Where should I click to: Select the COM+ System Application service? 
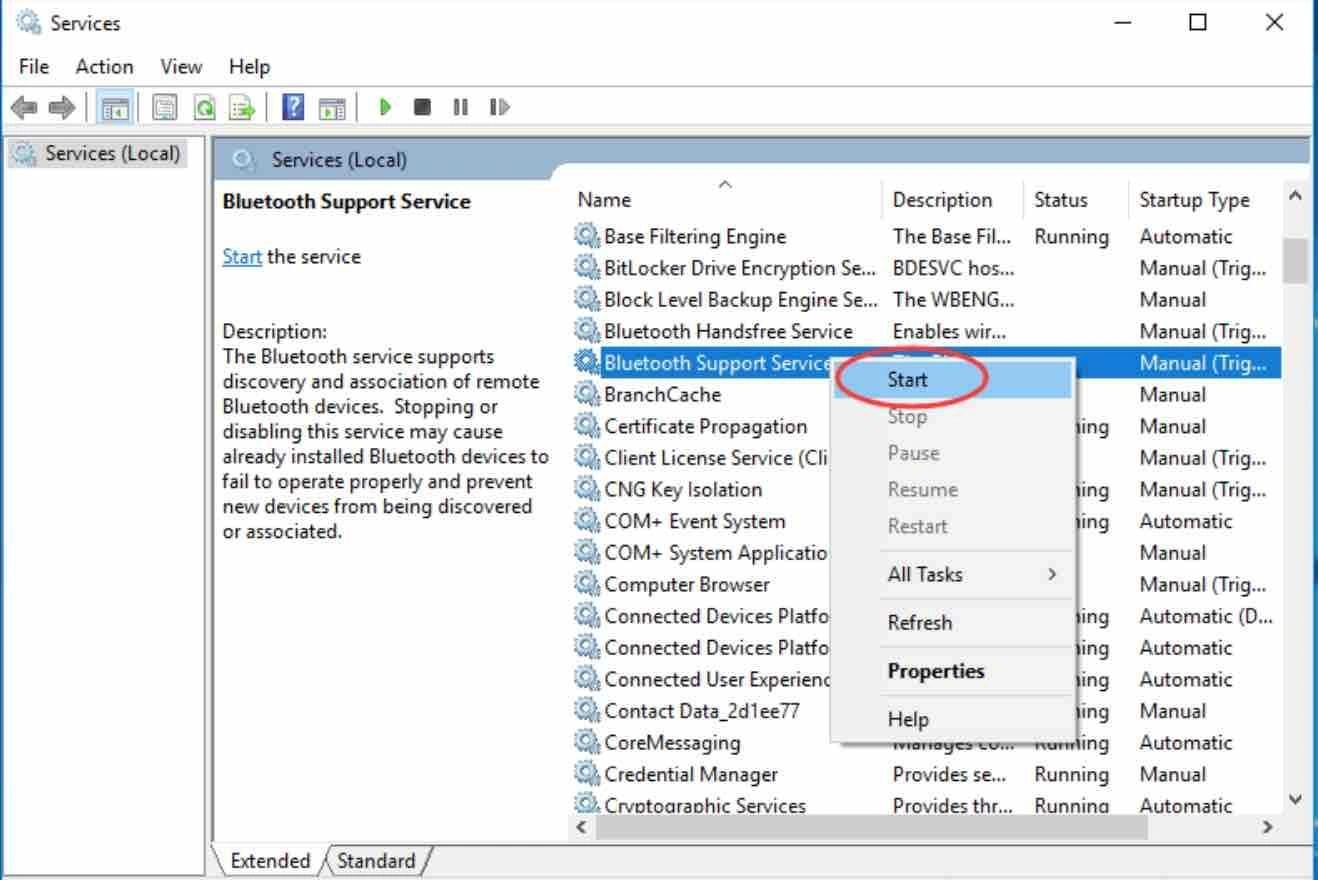click(x=716, y=553)
